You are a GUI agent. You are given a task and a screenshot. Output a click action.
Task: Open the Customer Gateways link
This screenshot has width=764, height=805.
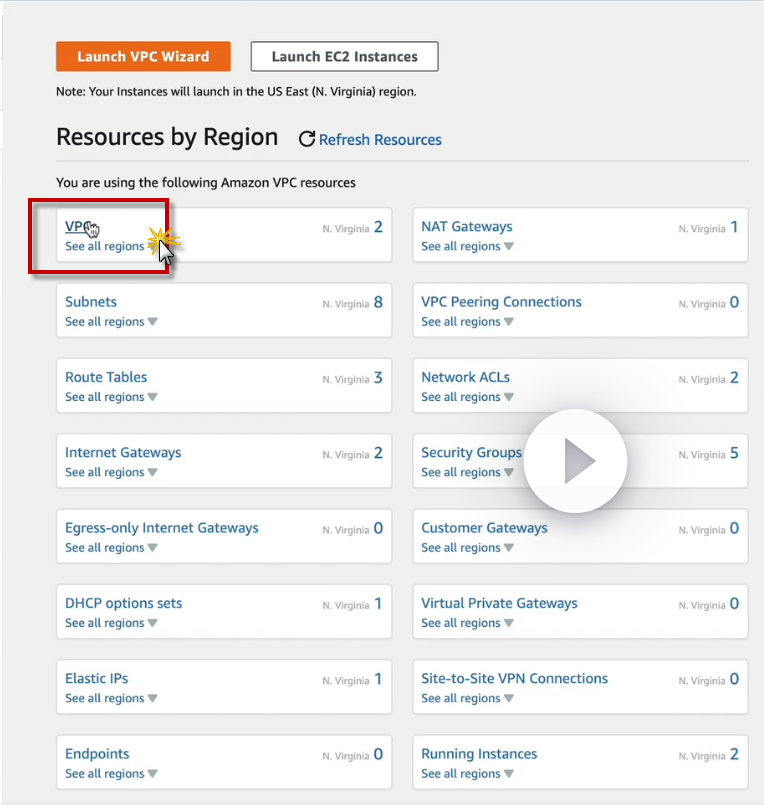(x=484, y=528)
